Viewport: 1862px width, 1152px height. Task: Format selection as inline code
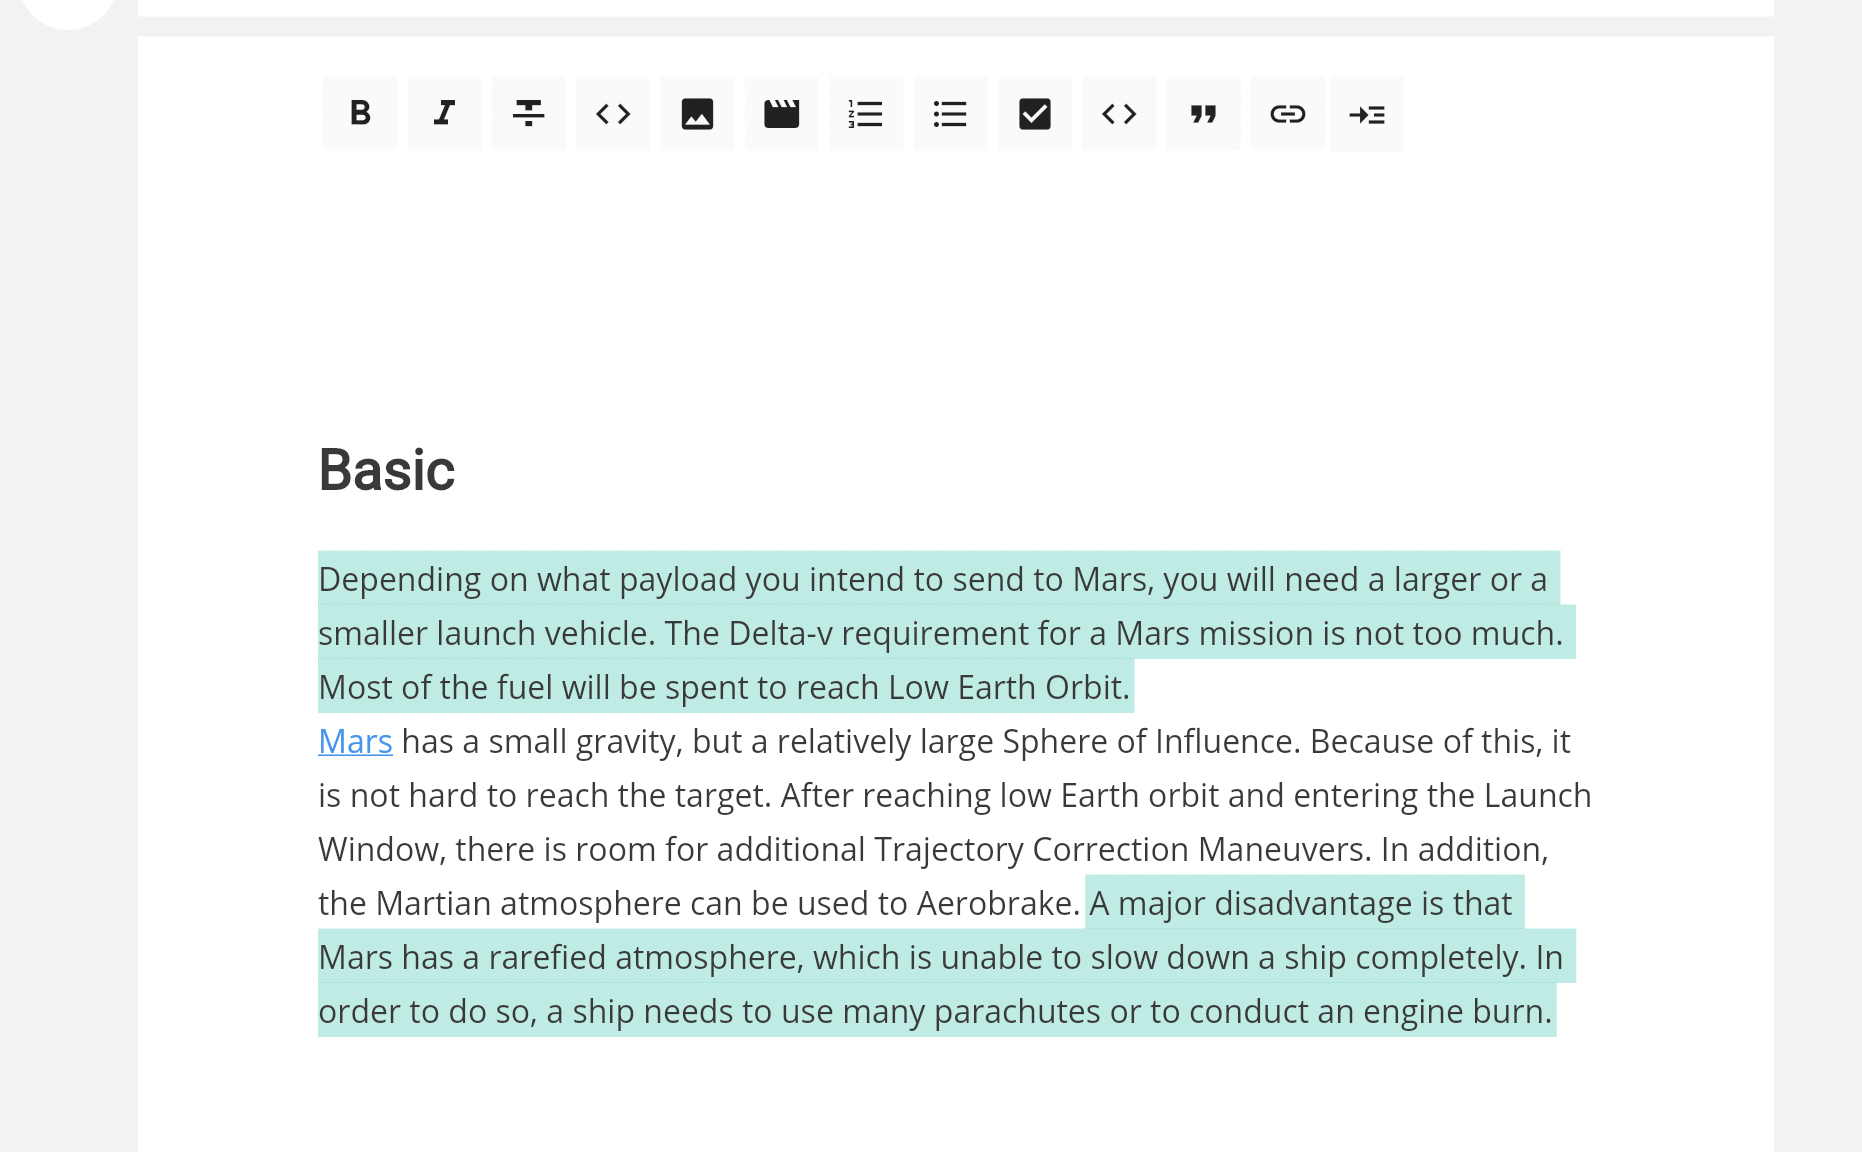[x=612, y=114]
